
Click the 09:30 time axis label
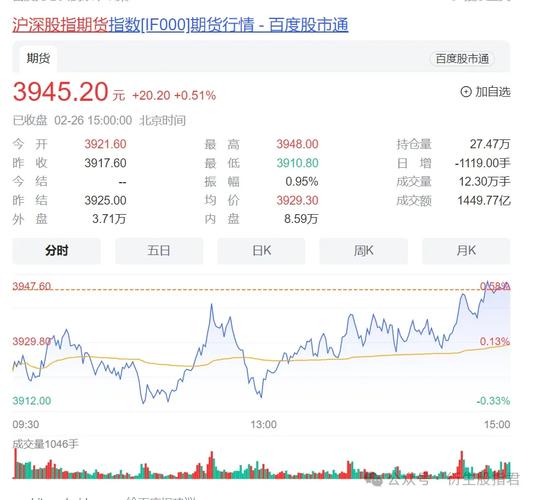pyautogui.click(x=26, y=425)
